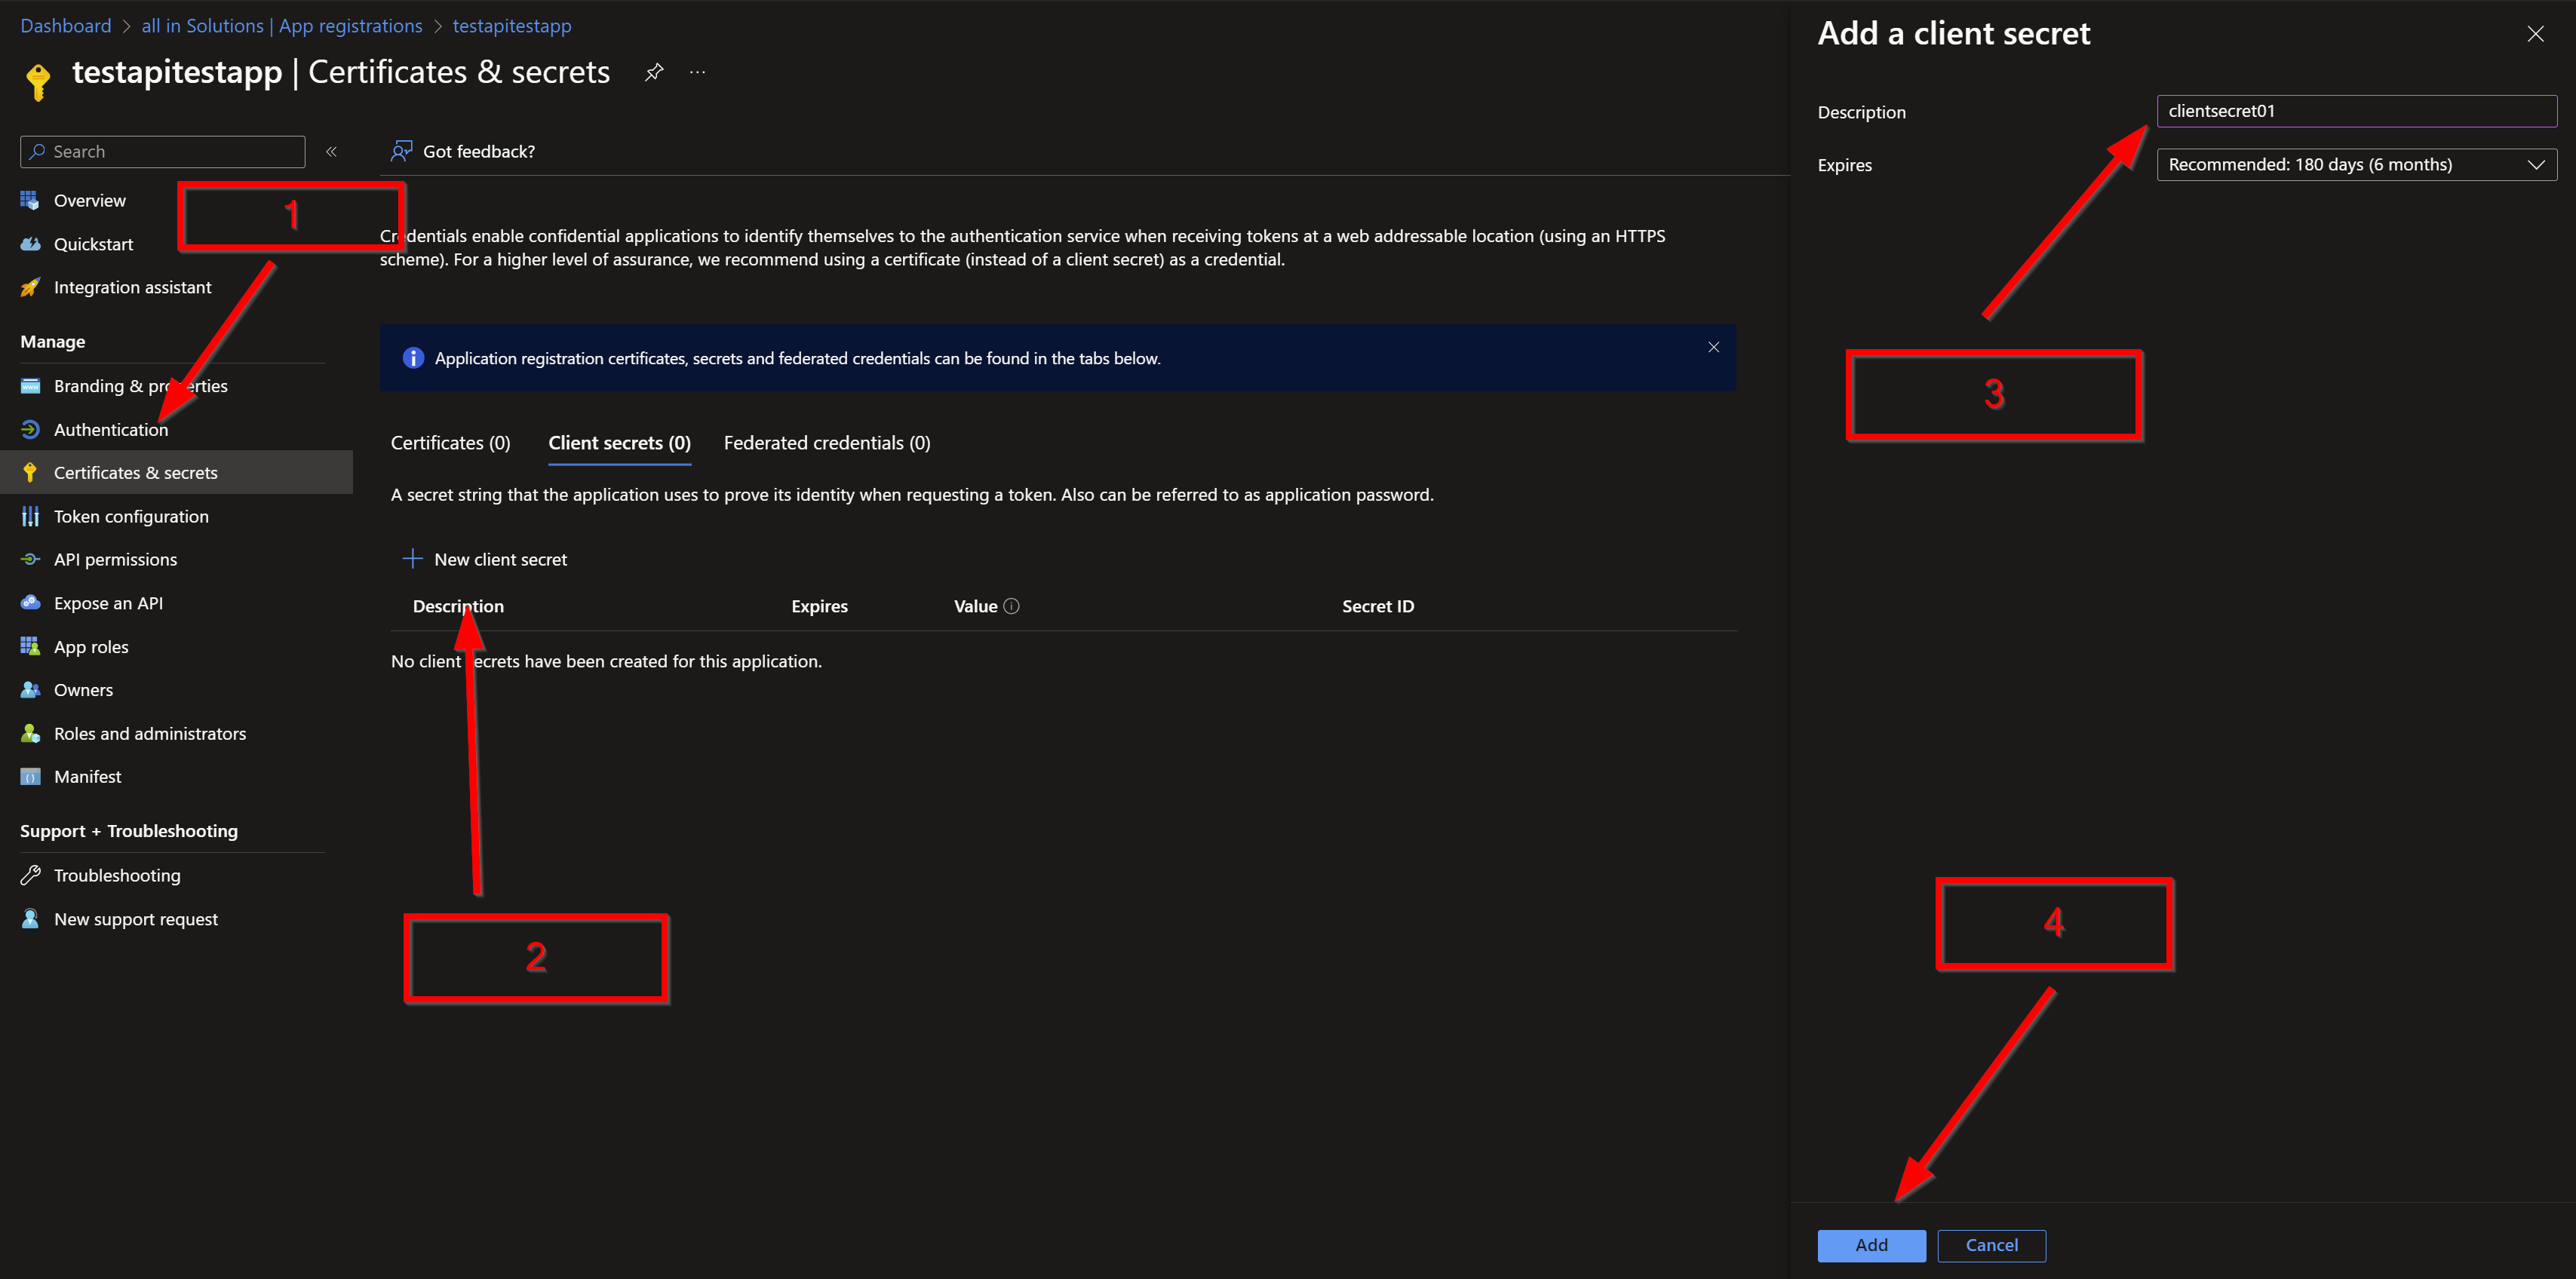The width and height of the screenshot is (2576, 1279).
Task: Click the Got feedback? link
Action: (x=478, y=151)
